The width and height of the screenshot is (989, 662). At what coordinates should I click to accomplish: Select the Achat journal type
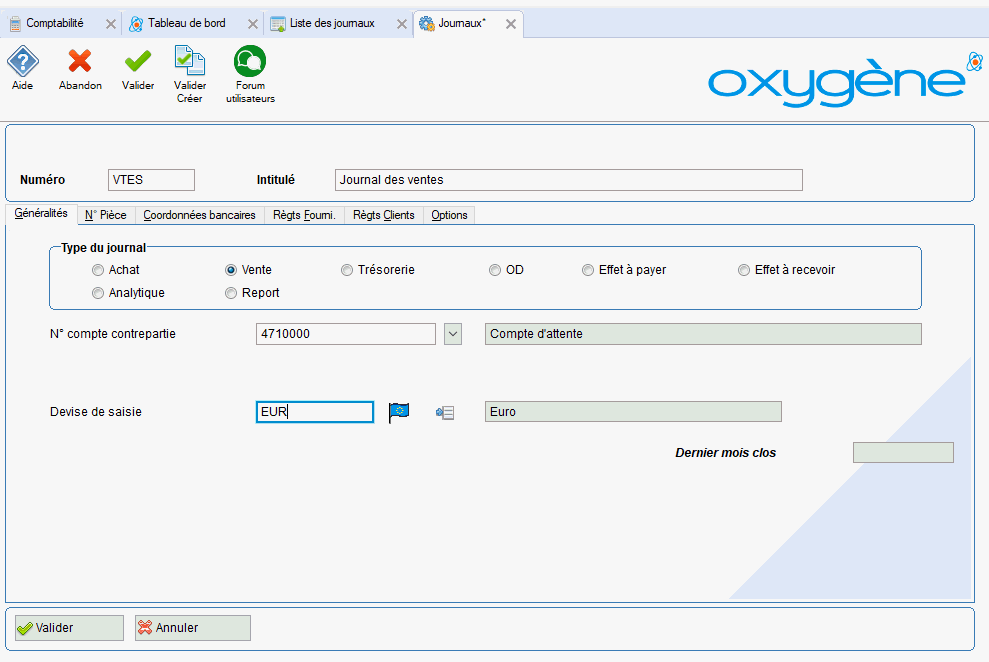pyautogui.click(x=98, y=270)
